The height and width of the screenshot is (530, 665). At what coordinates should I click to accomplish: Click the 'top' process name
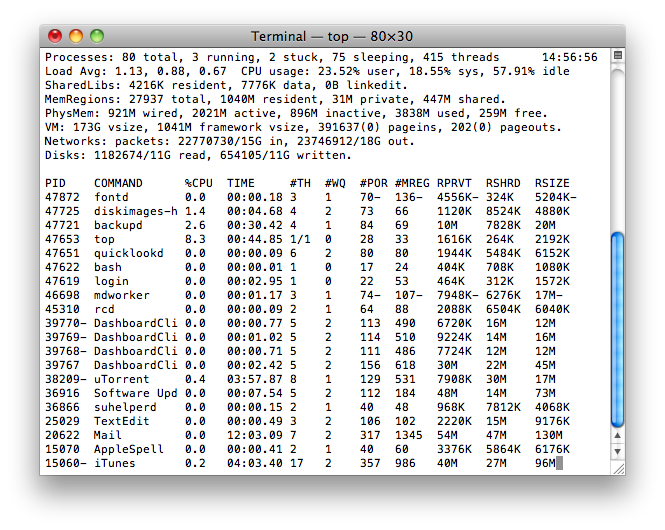[x=104, y=239]
